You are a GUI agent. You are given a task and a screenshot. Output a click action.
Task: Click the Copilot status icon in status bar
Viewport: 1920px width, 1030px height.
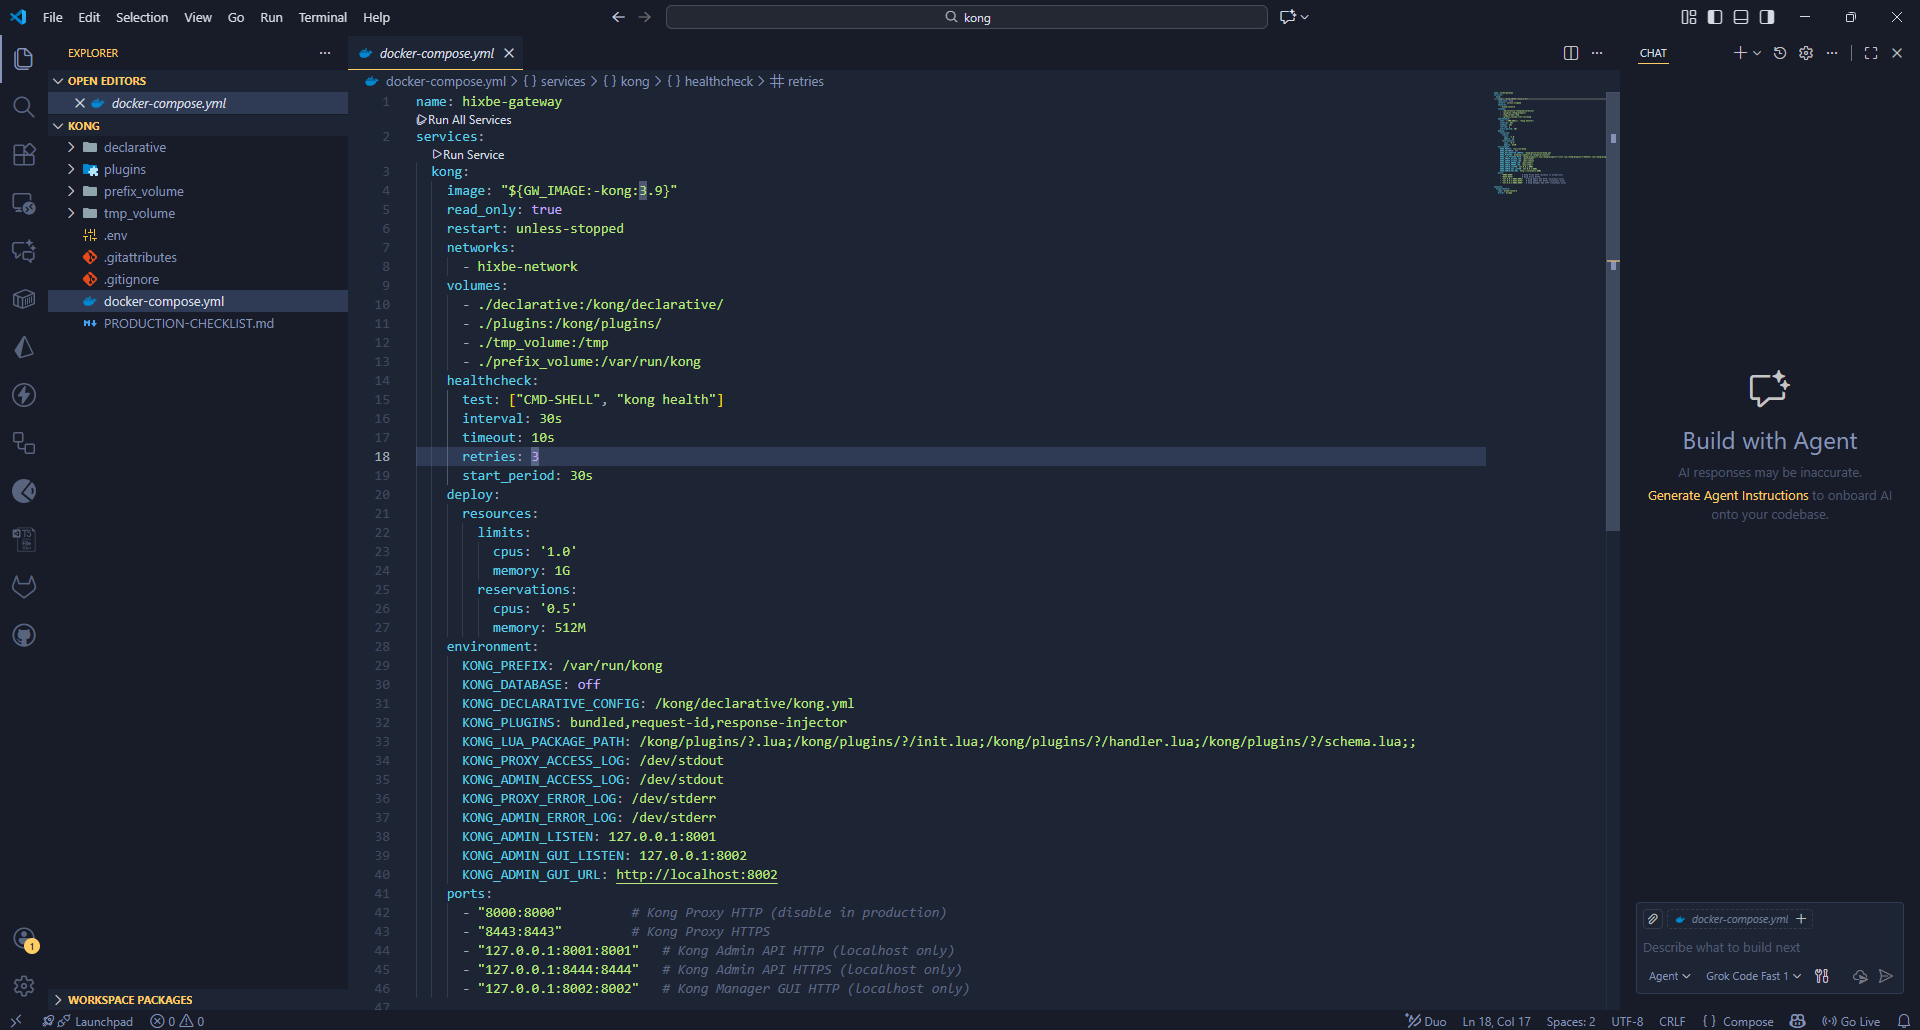pos(1797,1021)
